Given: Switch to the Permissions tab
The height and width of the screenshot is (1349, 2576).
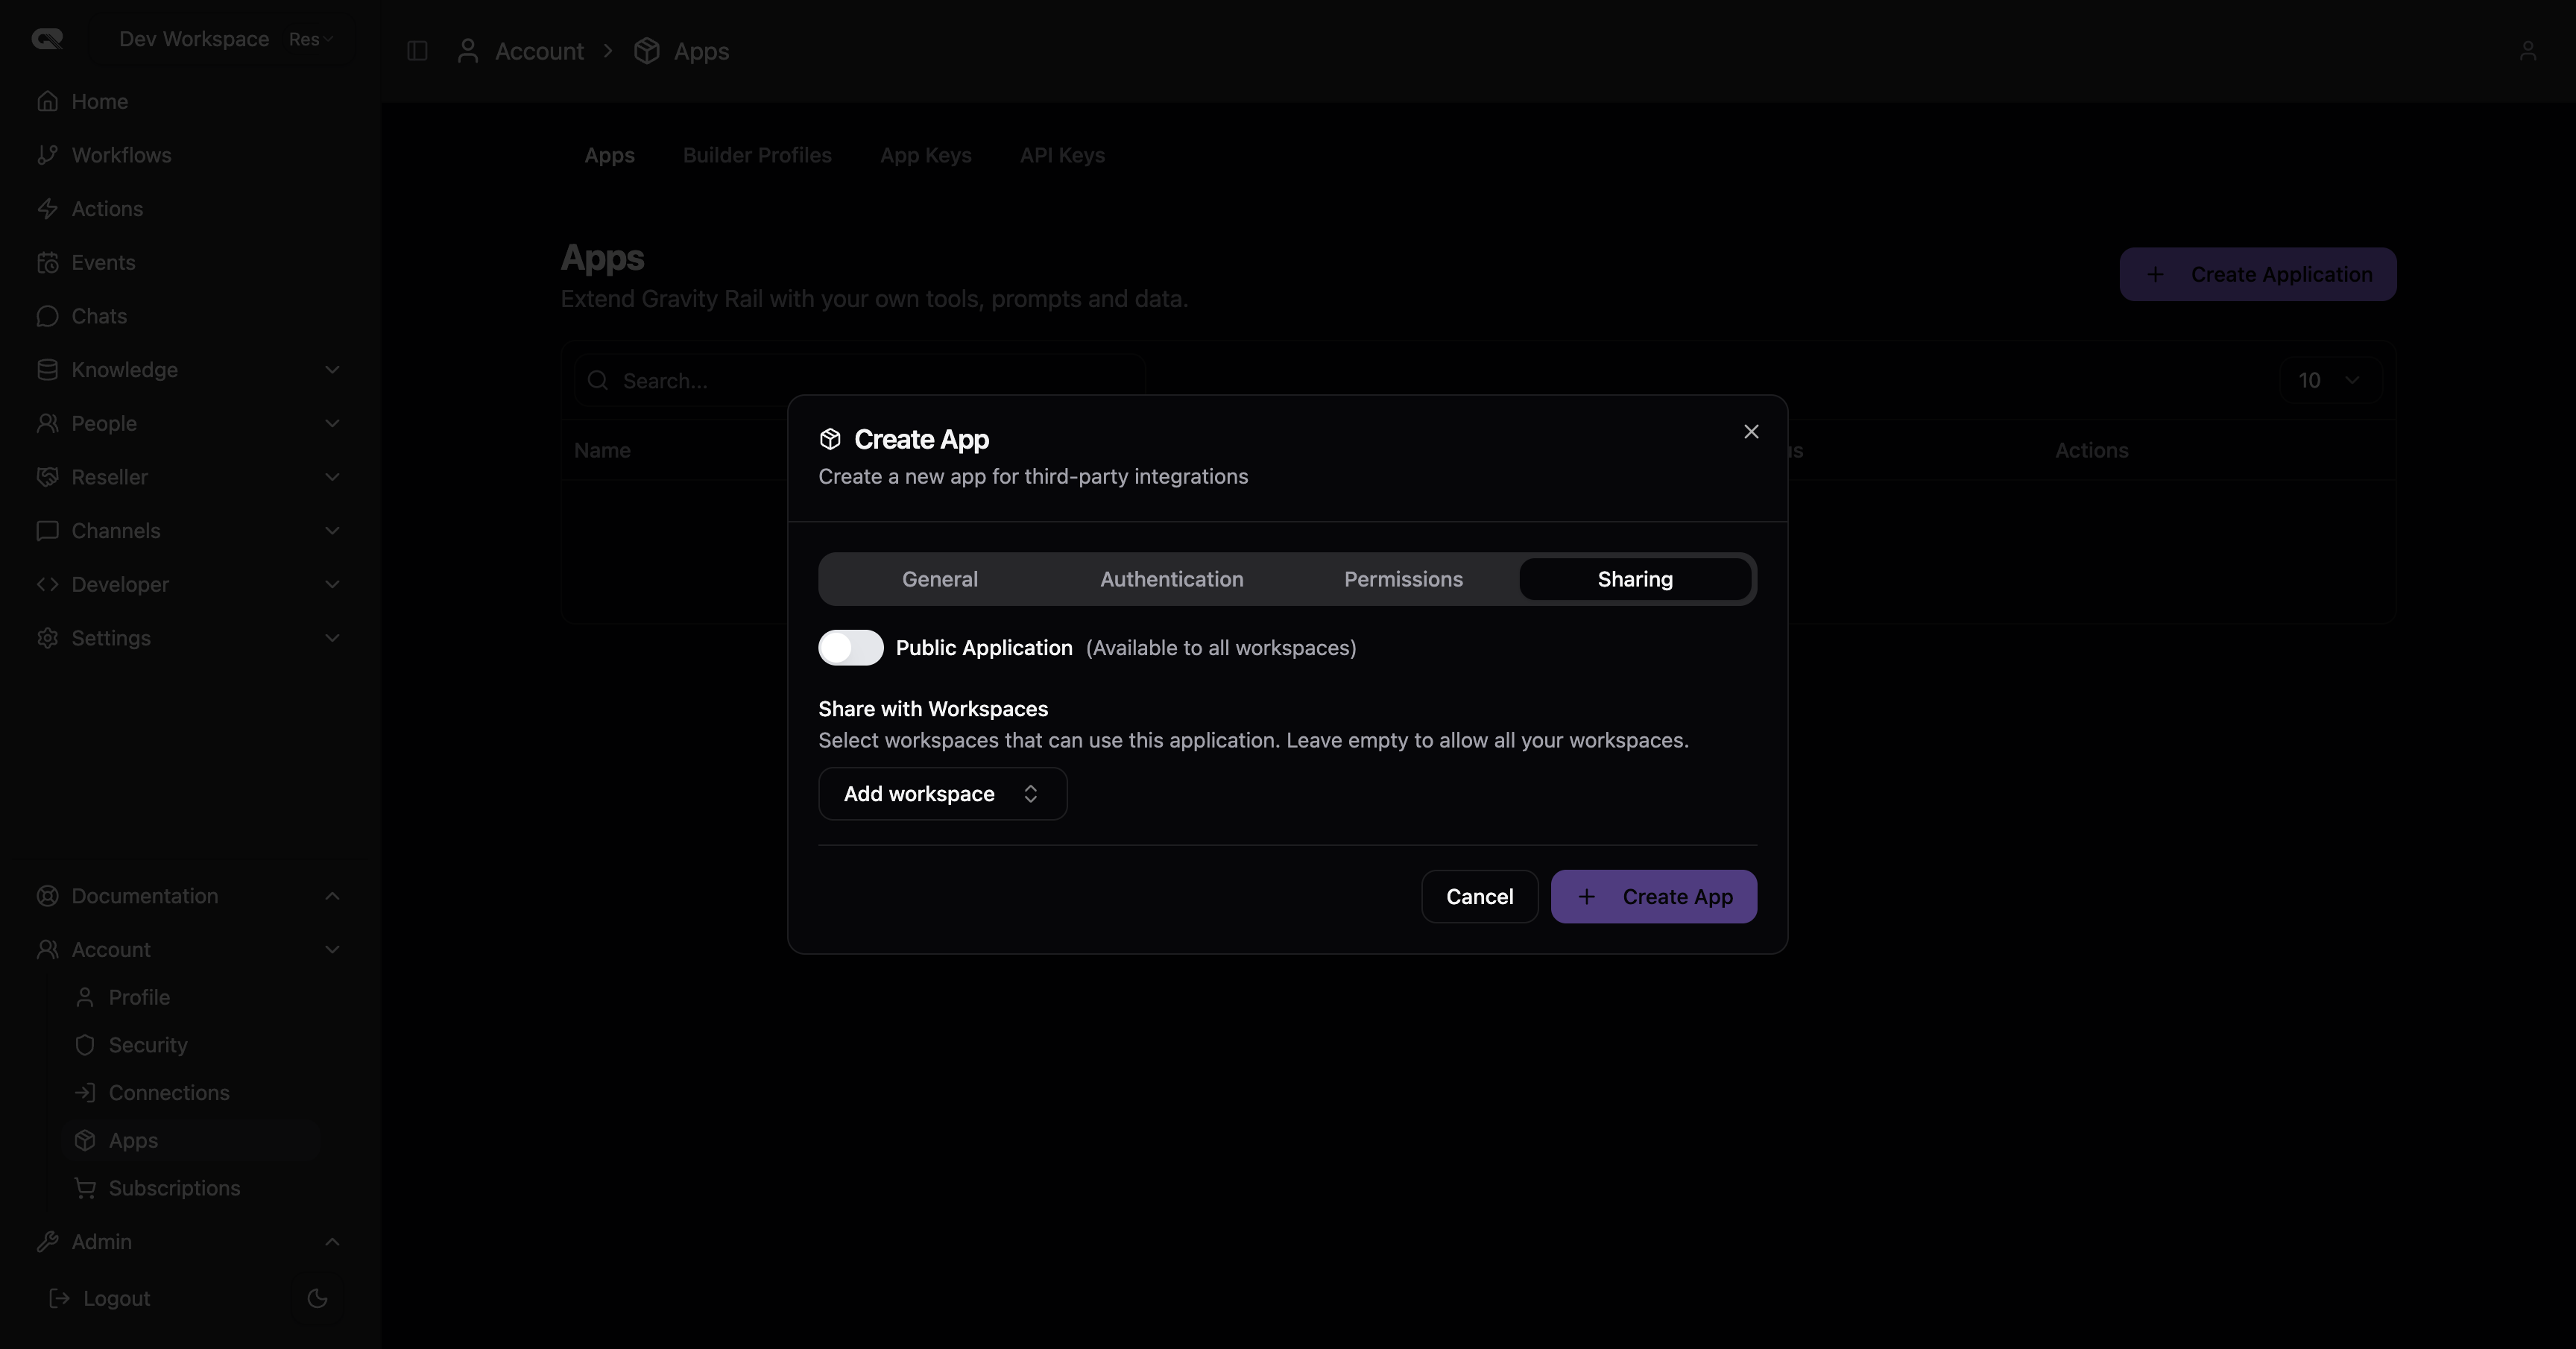Looking at the screenshot, I should pos(1403,579).
